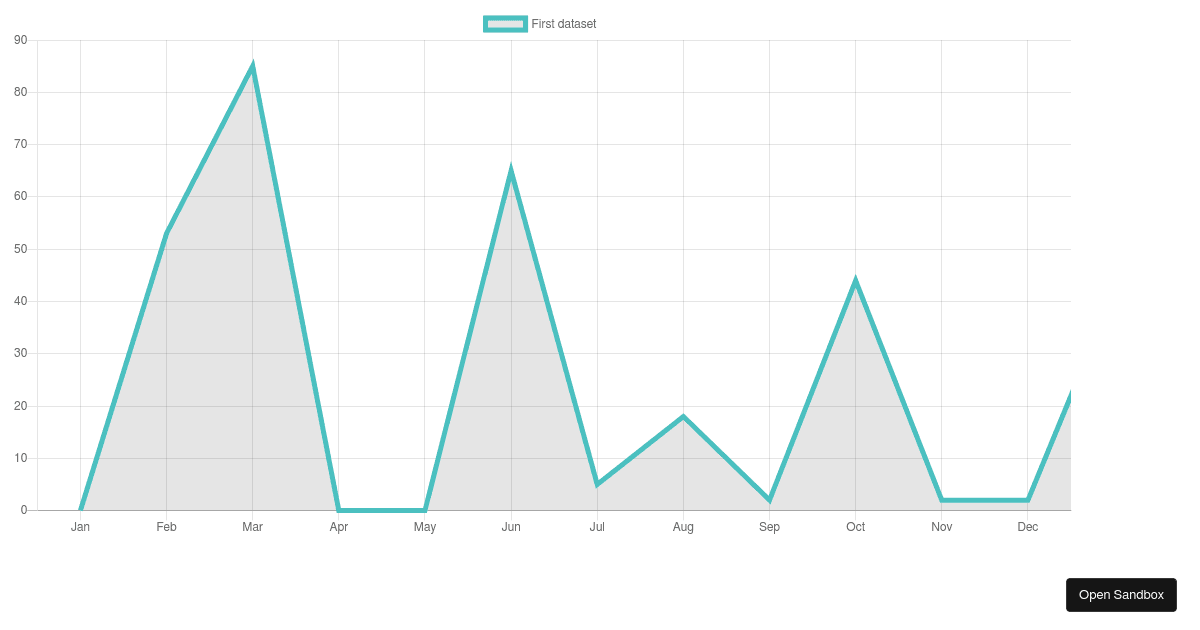Click the Jan data point at zero
The width and height of the screenshot is (1200, 630).
point(80,510)
